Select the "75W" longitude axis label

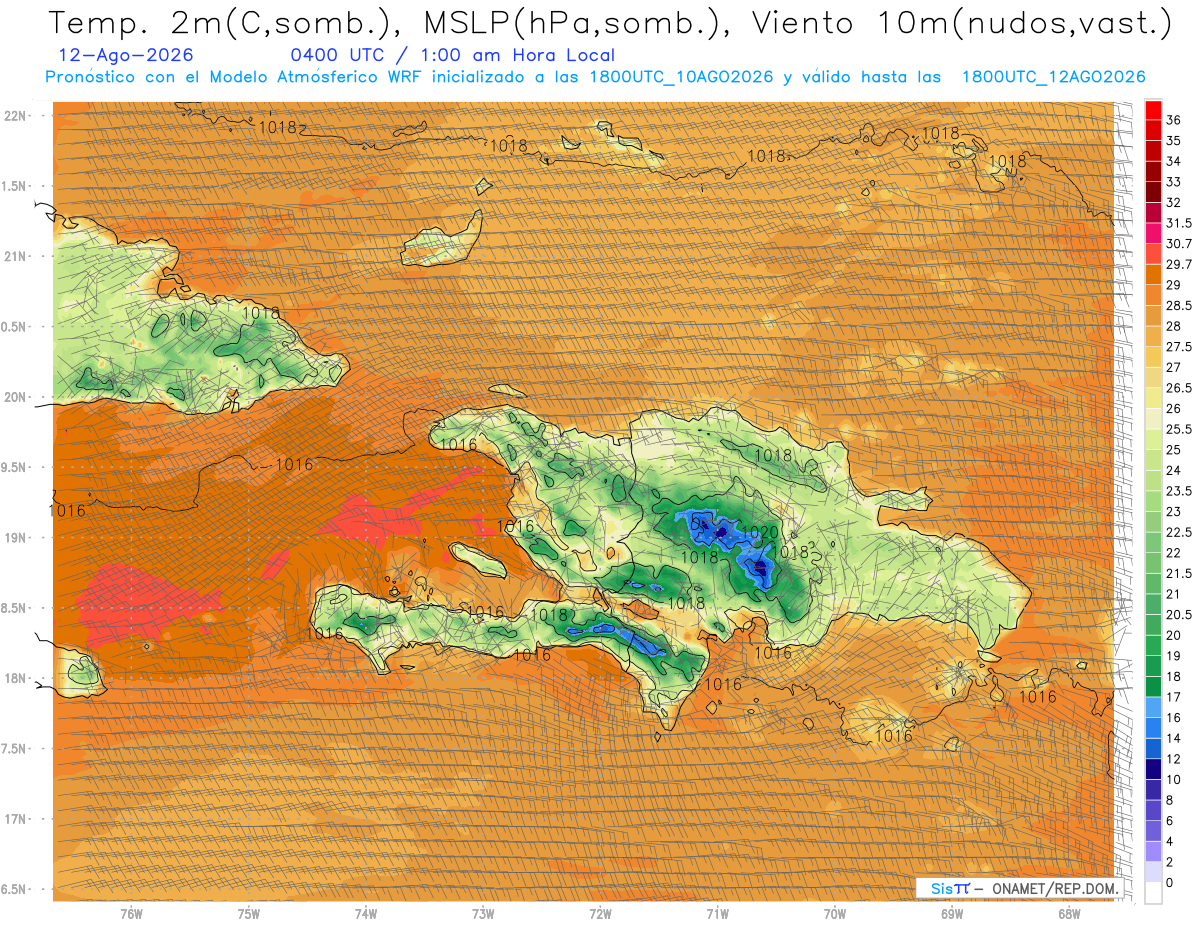(249, 913)
